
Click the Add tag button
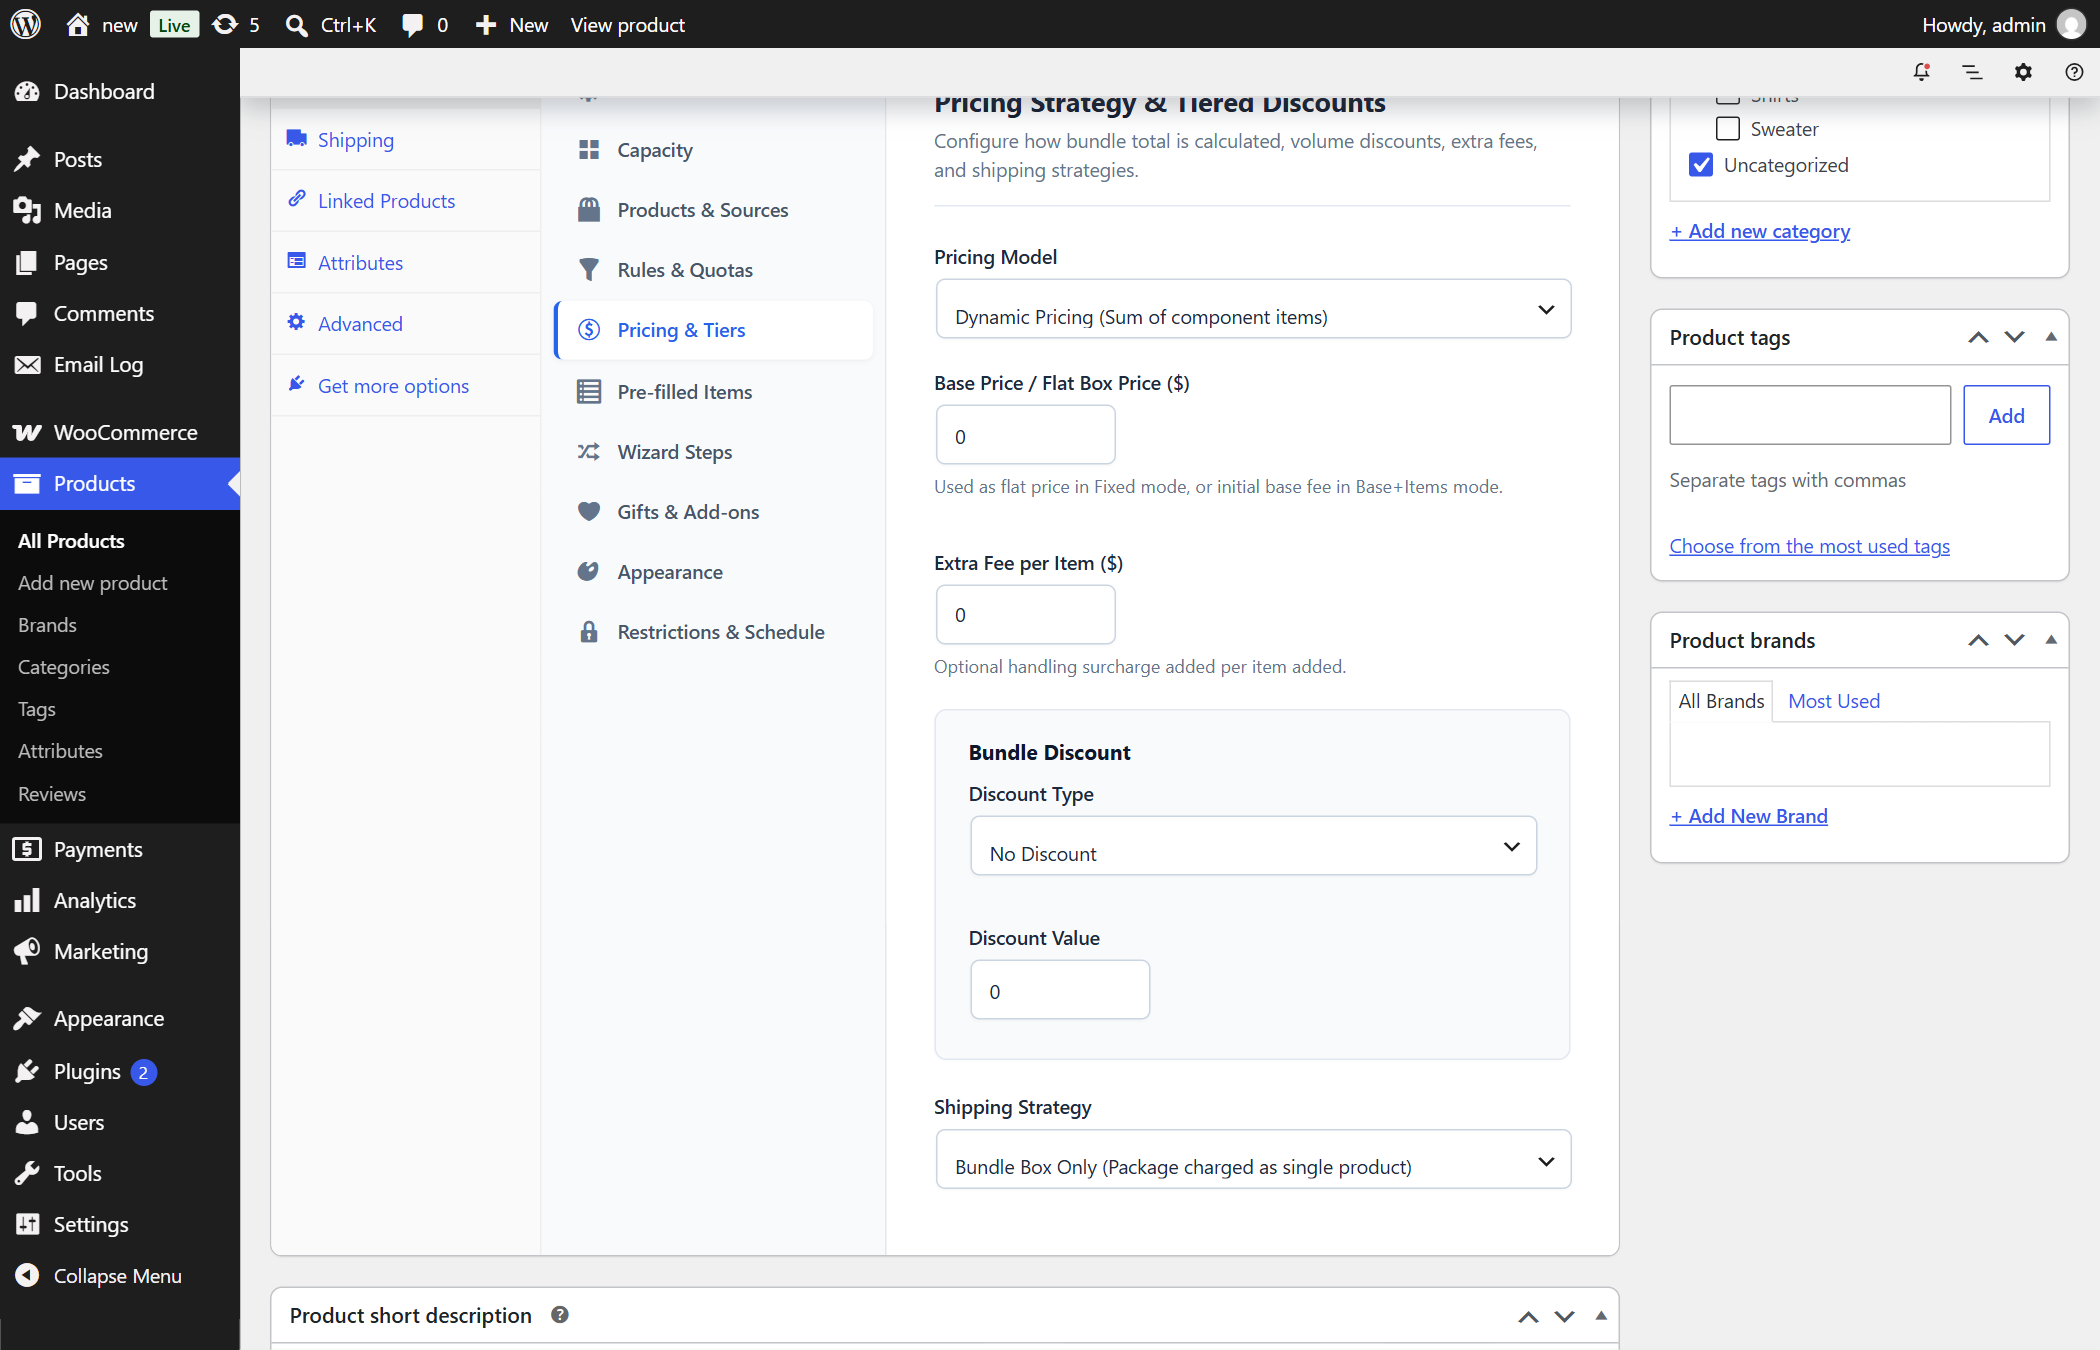click(x=2006, y=415)
